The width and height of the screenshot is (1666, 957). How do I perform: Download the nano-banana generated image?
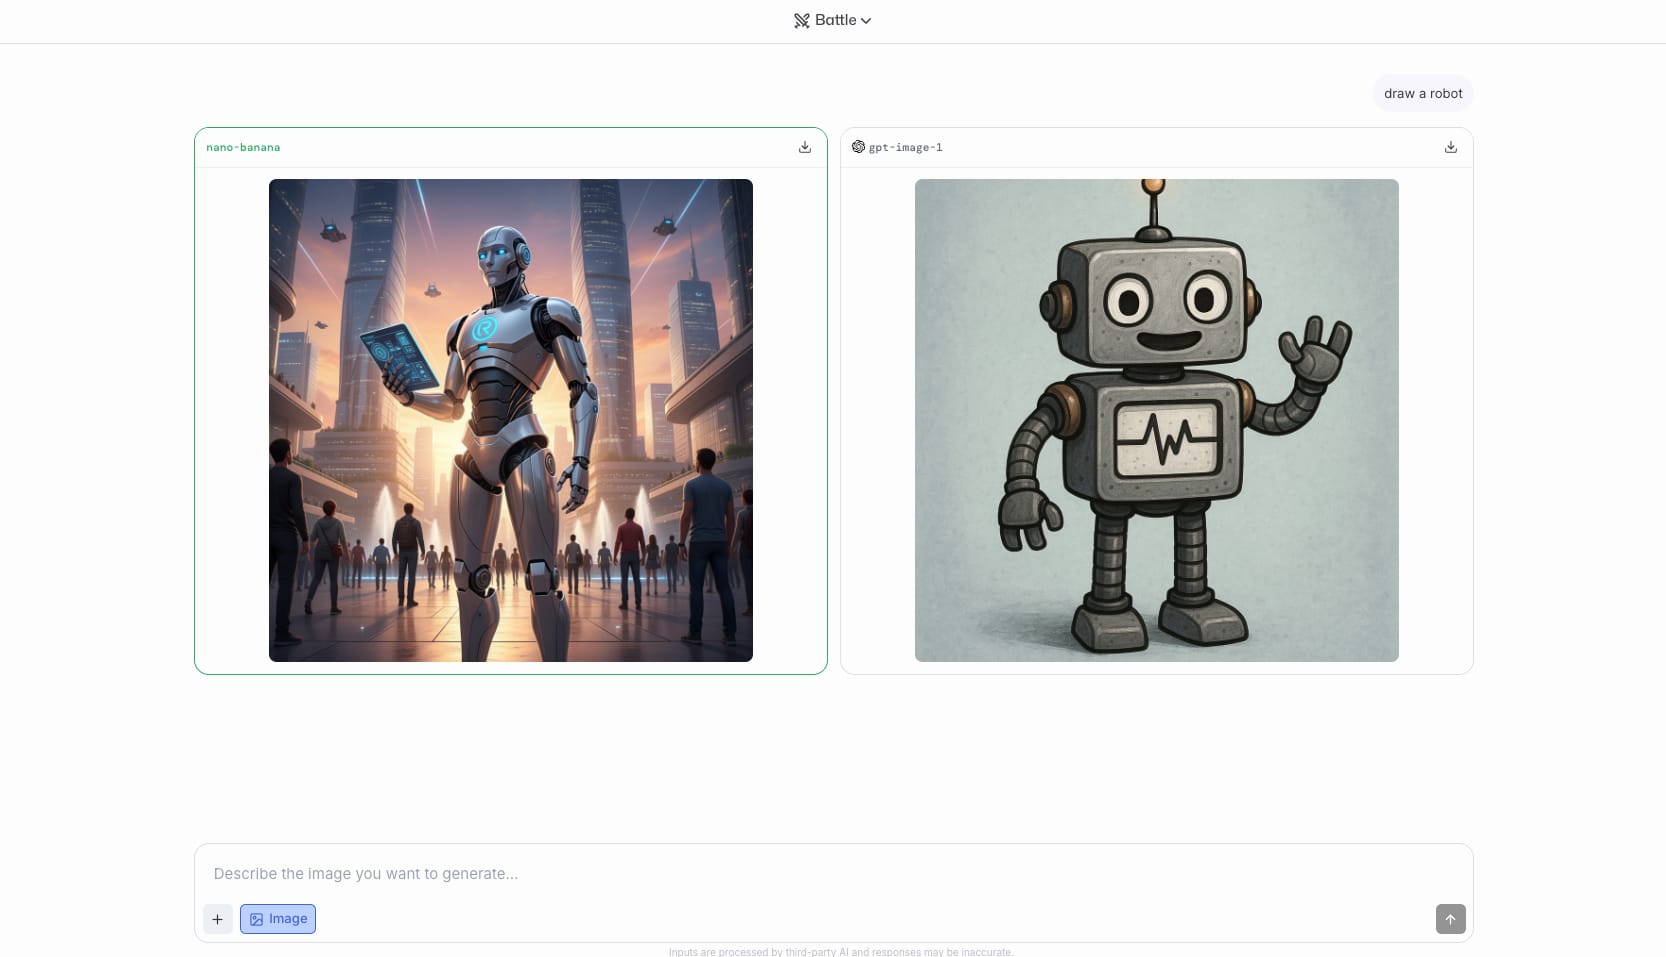pos(805,147)
